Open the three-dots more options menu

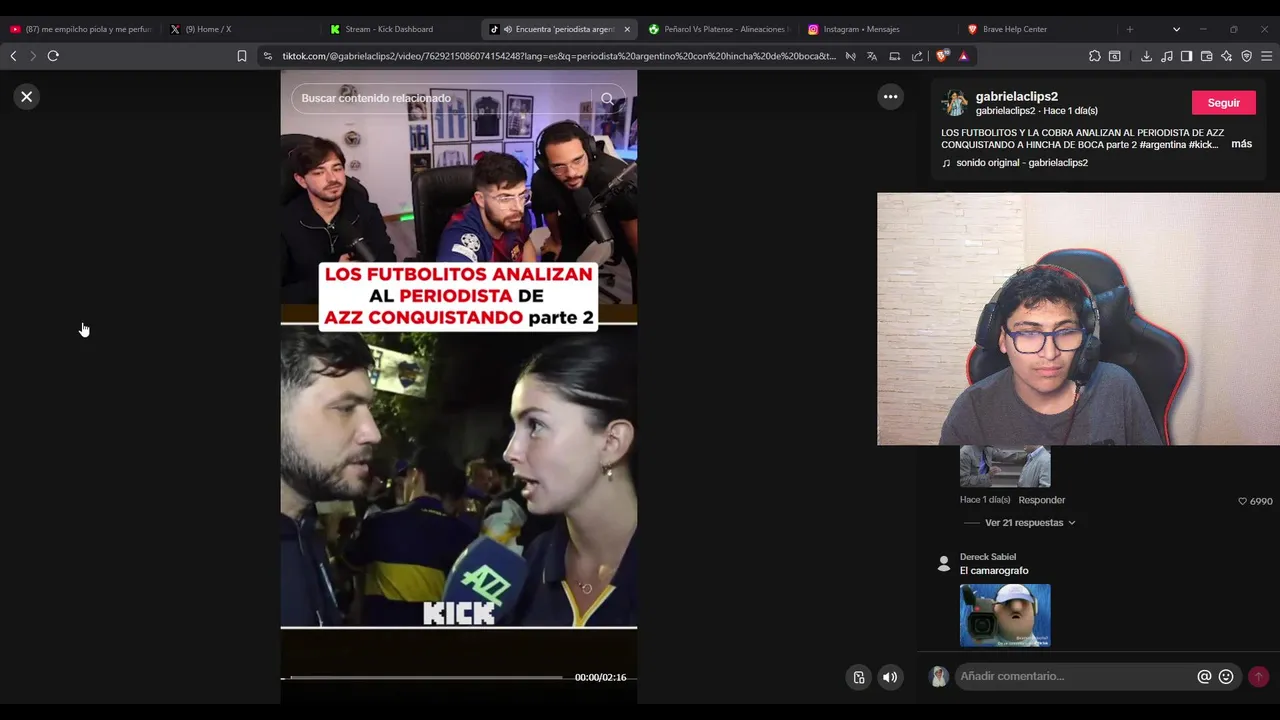pyautogui.click(x=890, y=97)
